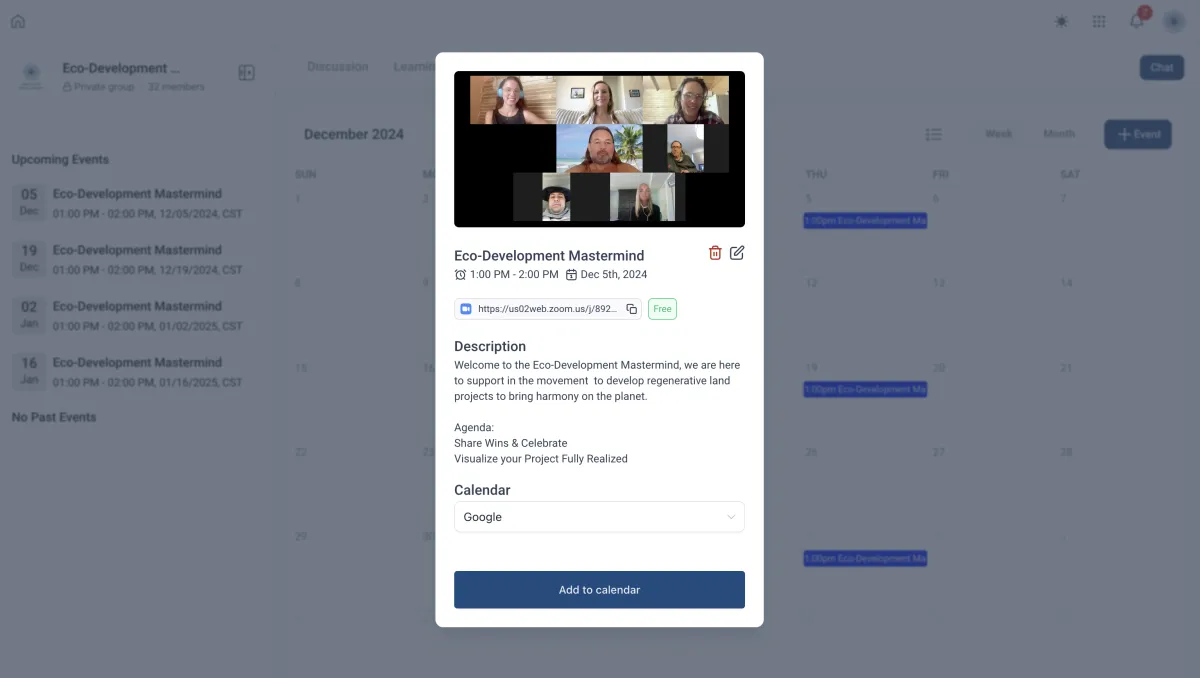Select day 13 in the calendar grid

939,283
